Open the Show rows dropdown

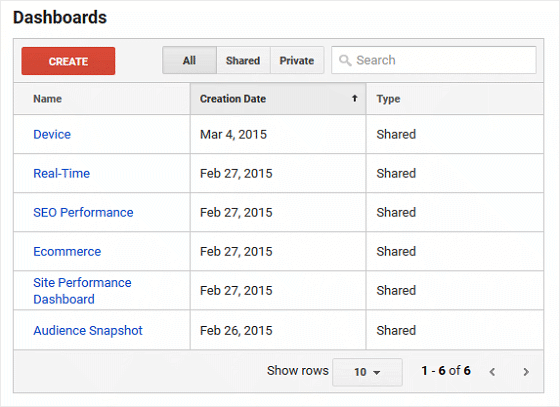tap(367, 372)
